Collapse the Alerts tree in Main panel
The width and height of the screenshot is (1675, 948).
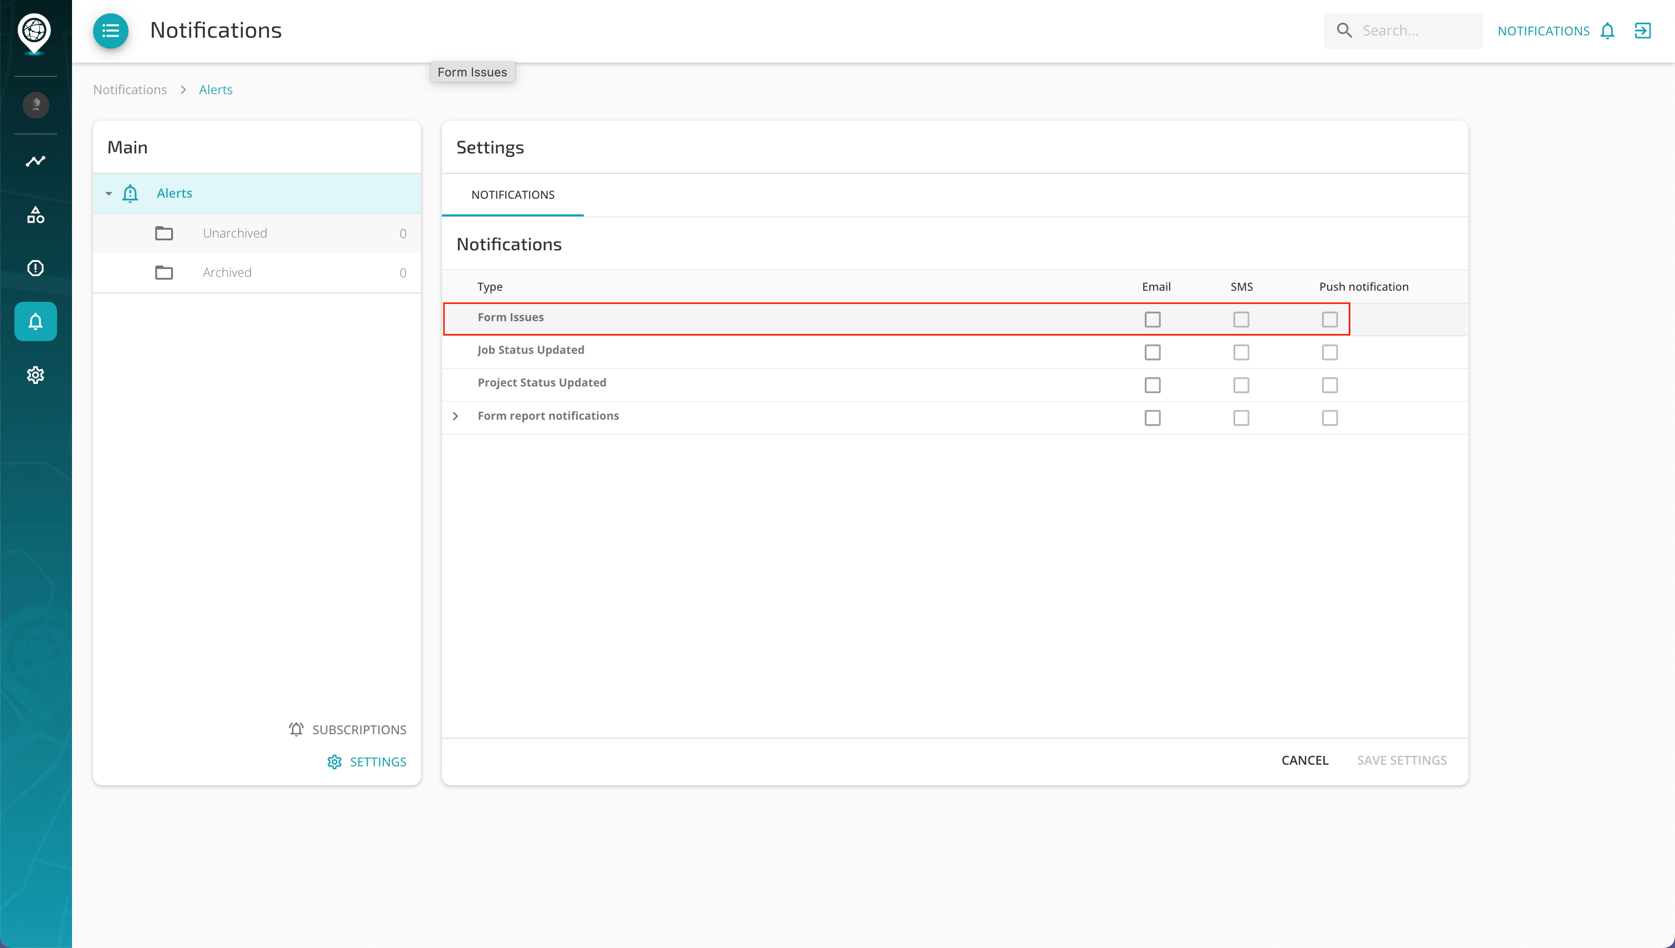click(110, 193)
